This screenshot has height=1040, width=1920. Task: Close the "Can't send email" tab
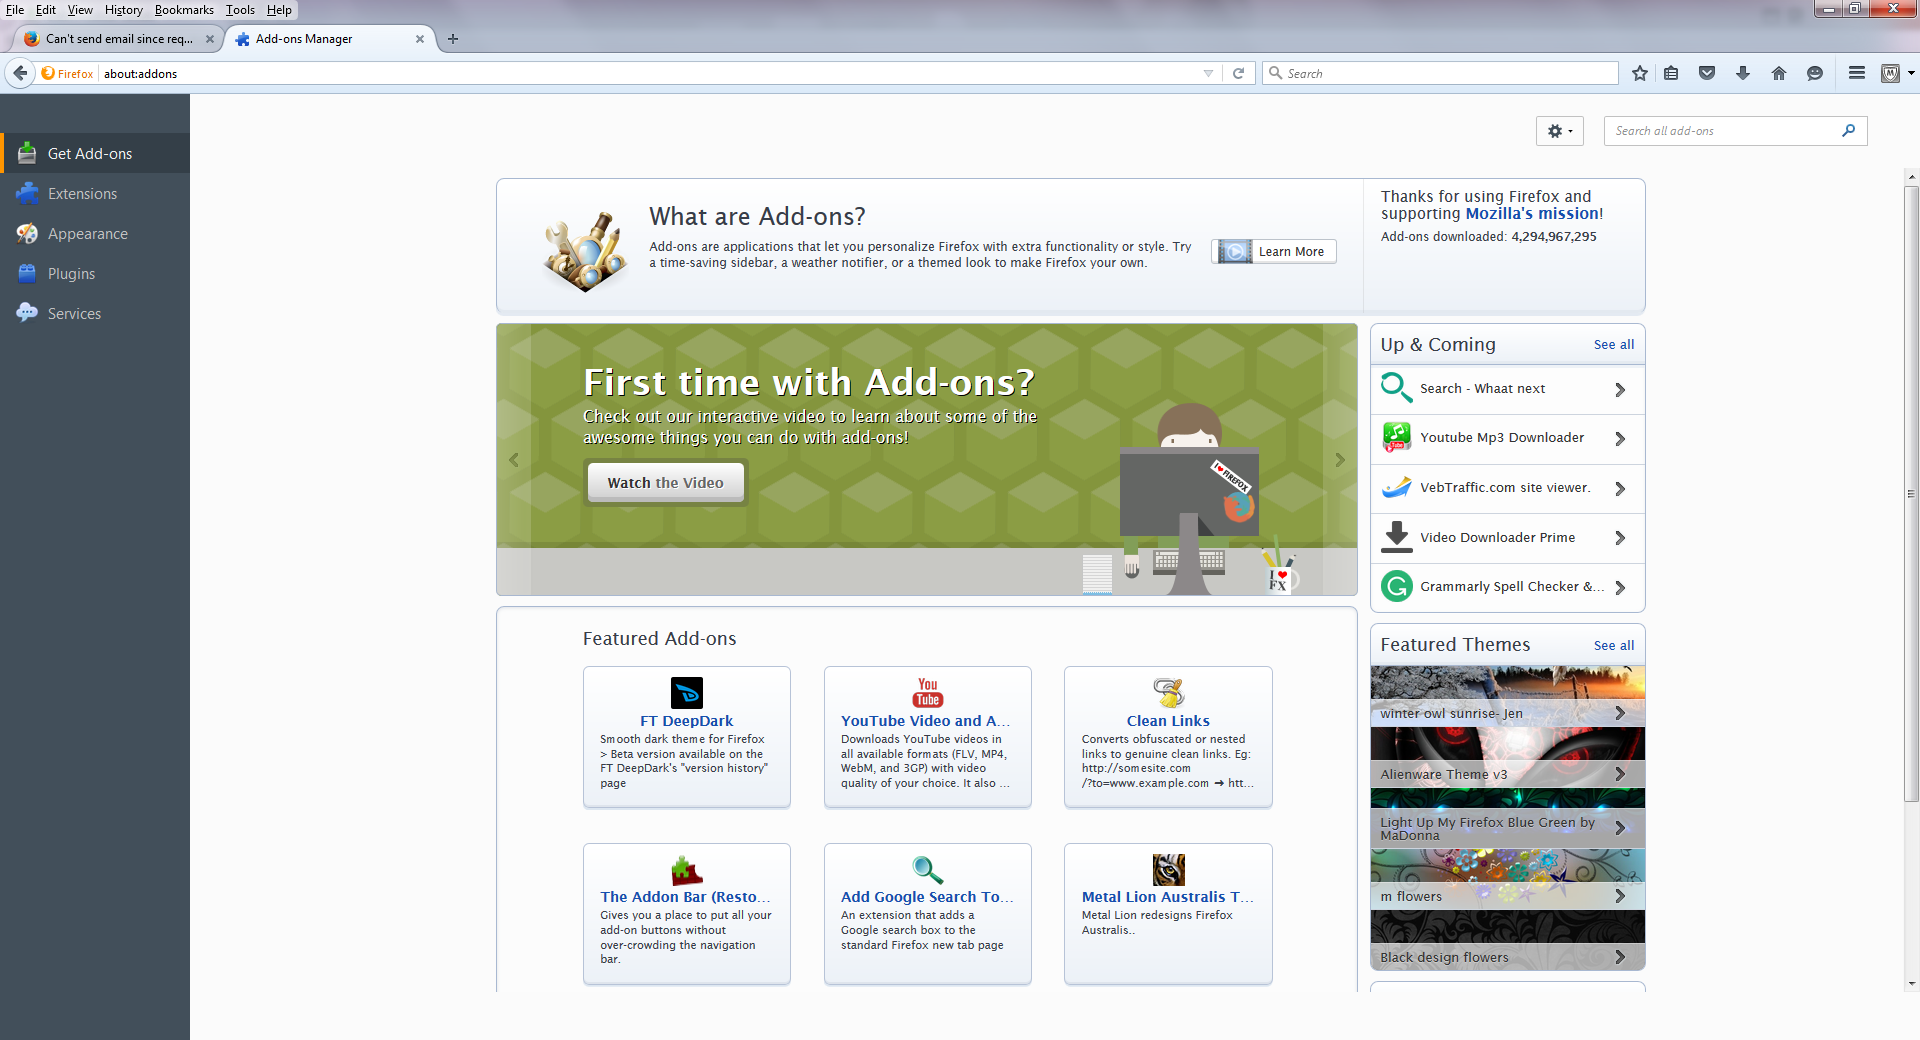point(210,39)
